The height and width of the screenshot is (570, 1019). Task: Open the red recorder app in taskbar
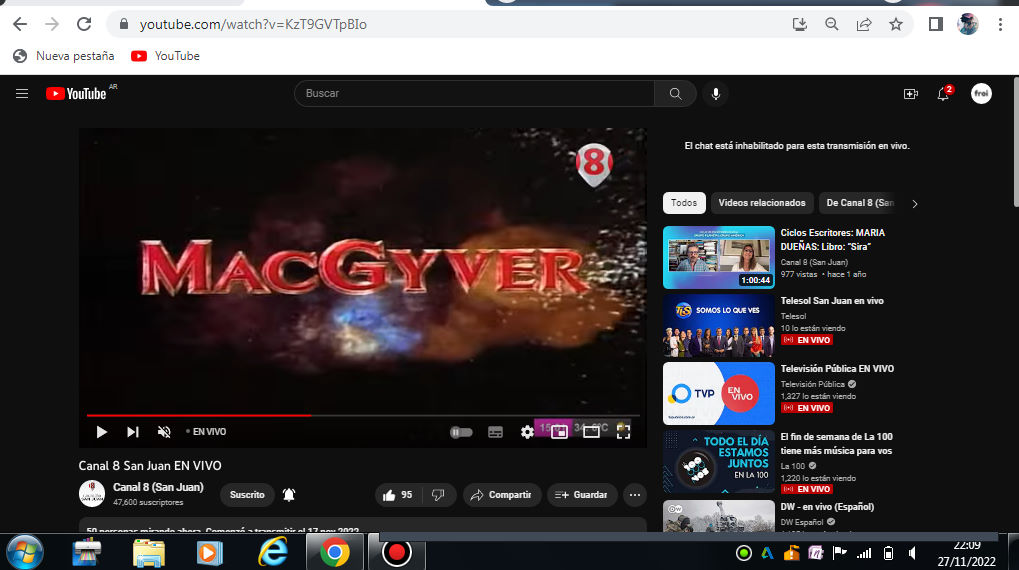click(396, 553)
